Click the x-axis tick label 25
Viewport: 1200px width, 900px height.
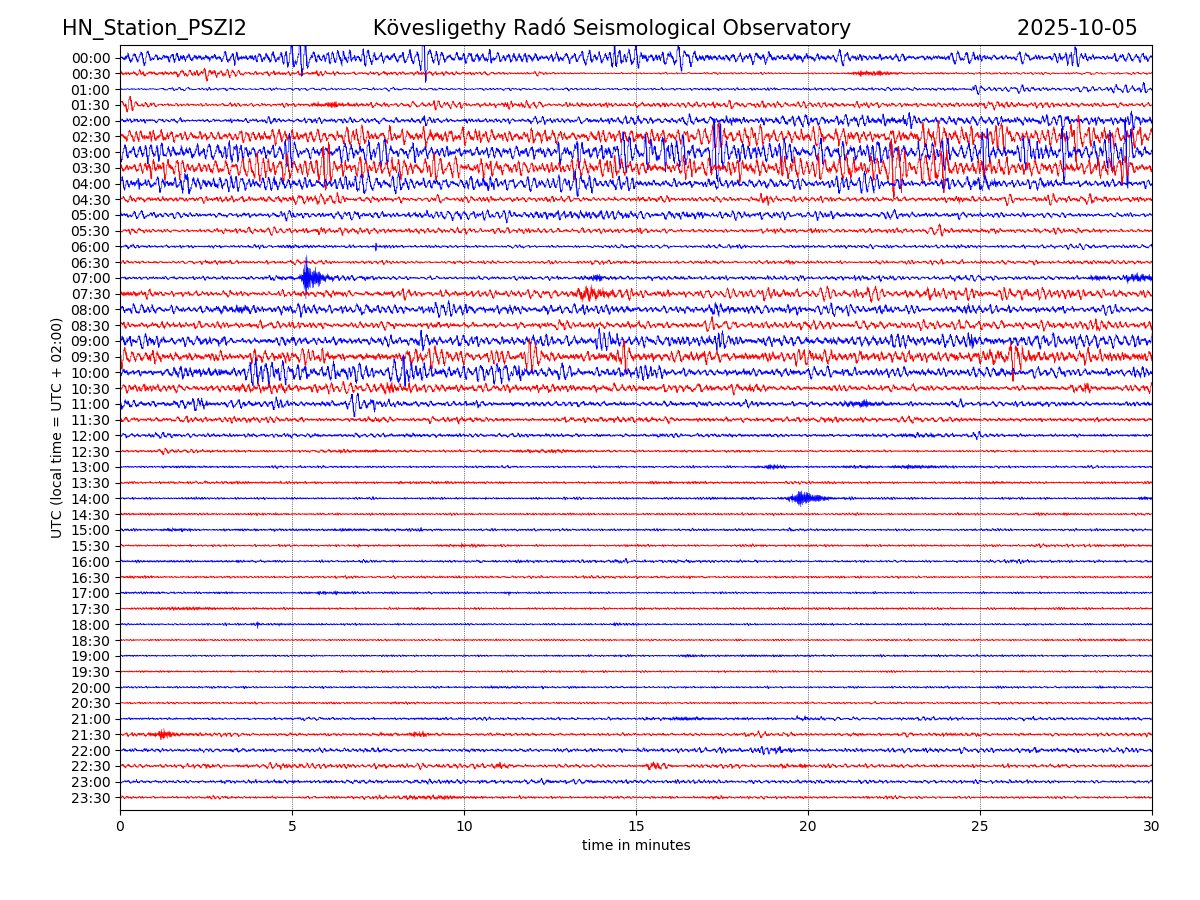[x=980, y=827]
